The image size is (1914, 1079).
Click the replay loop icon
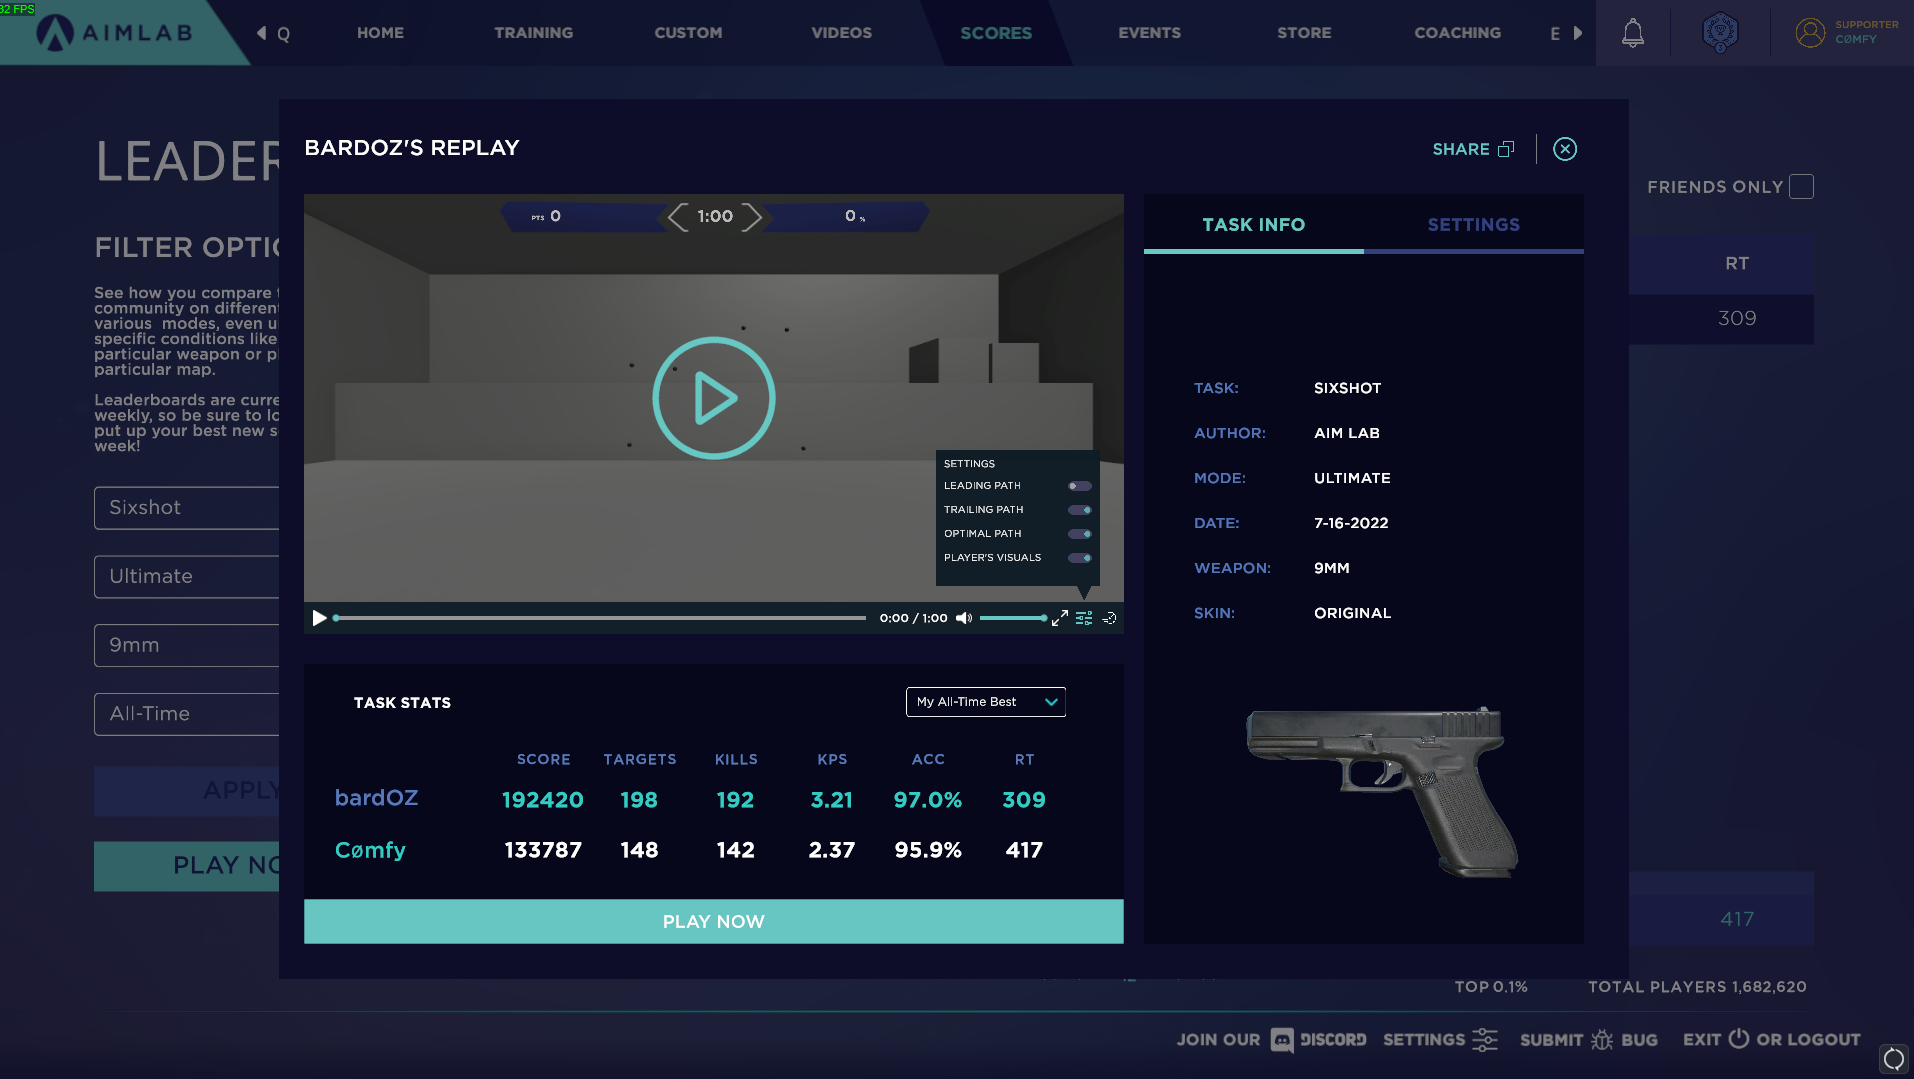pyautogui.click(x=1109, y=618)
